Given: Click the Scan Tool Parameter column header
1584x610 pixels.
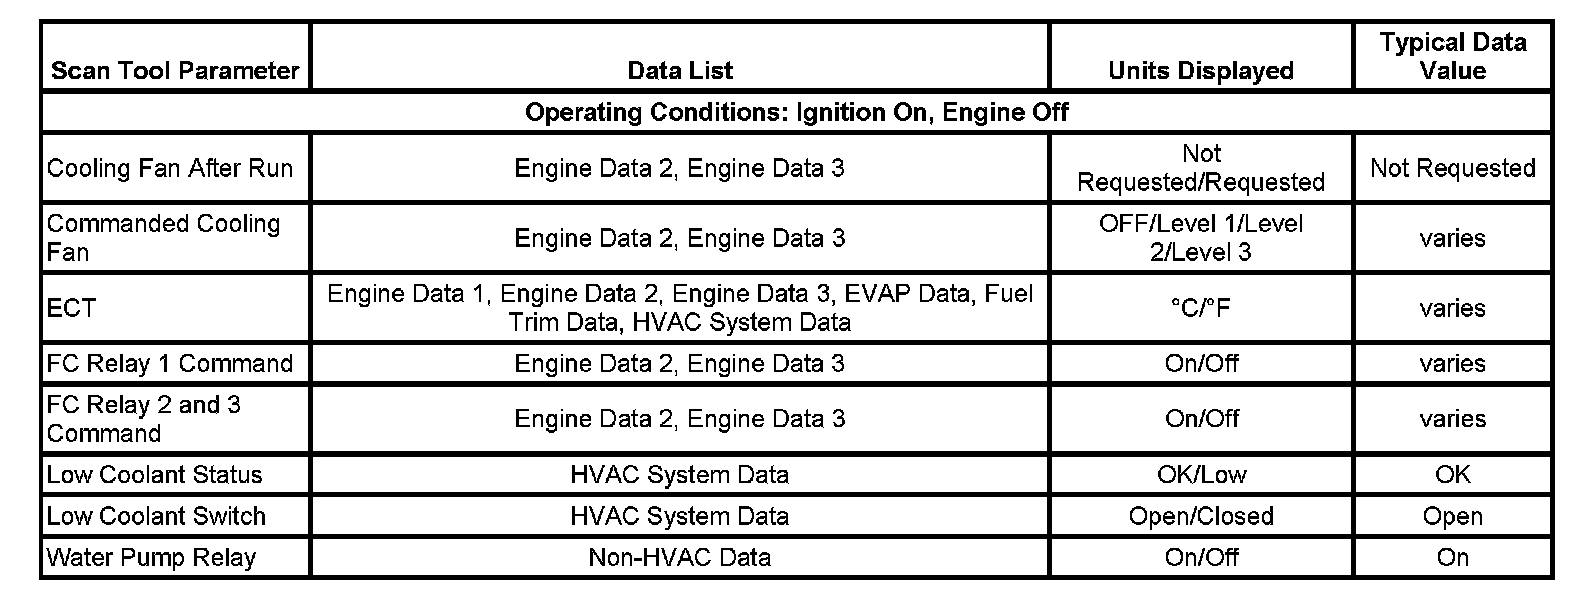Looking at the screenshot, I should coord(175,70).
